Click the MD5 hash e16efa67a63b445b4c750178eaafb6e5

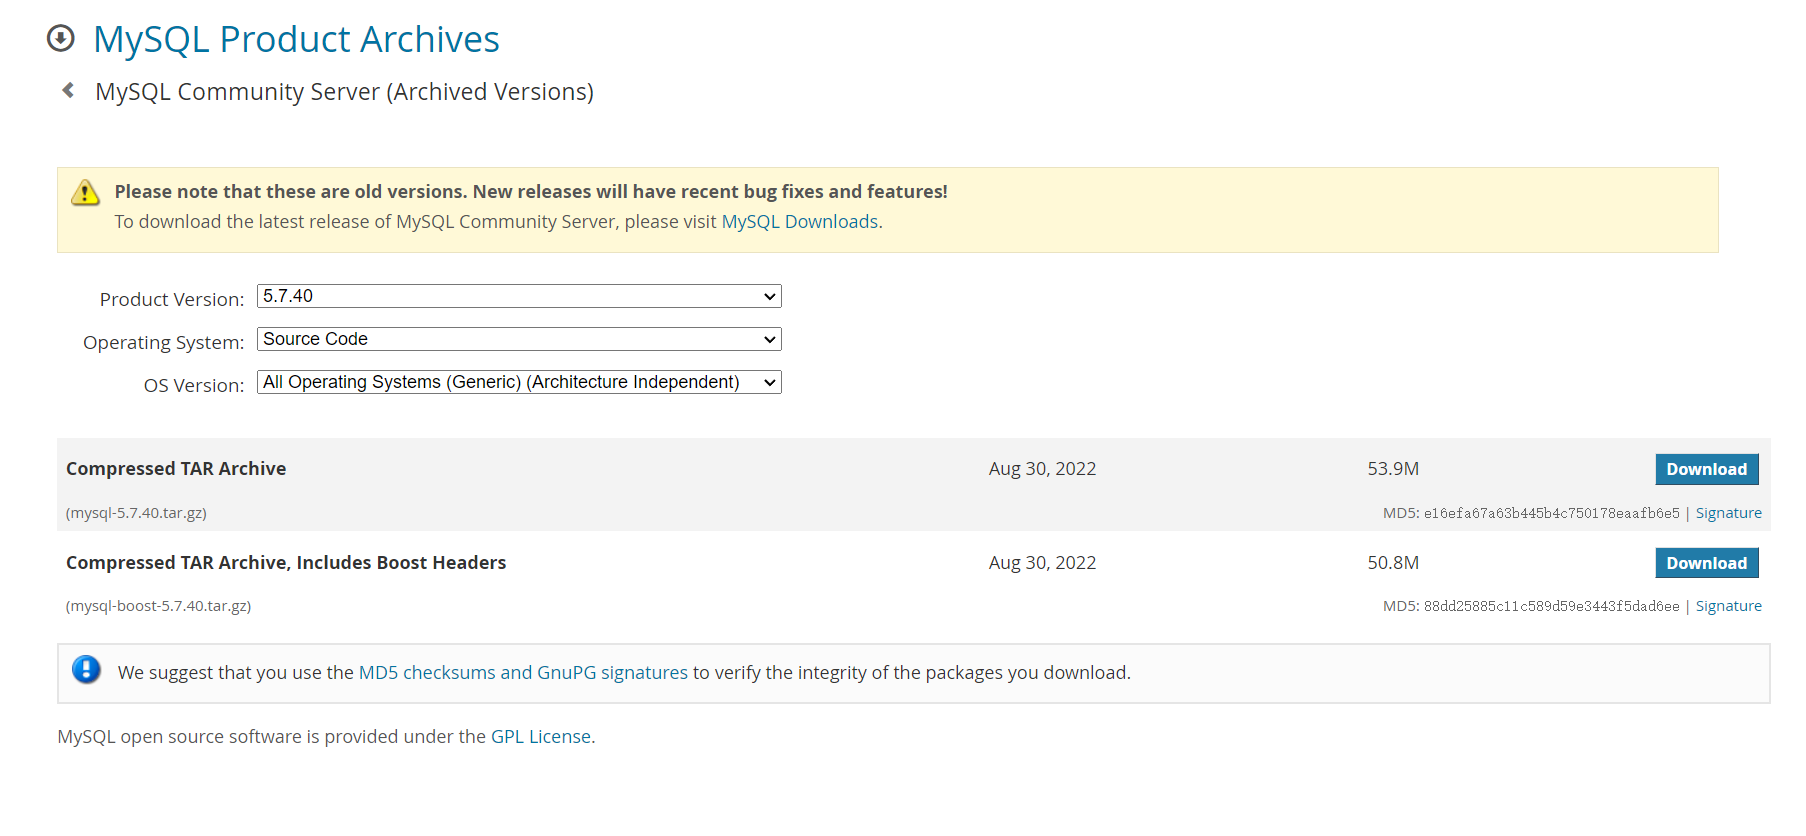[x=1551, y=513]
